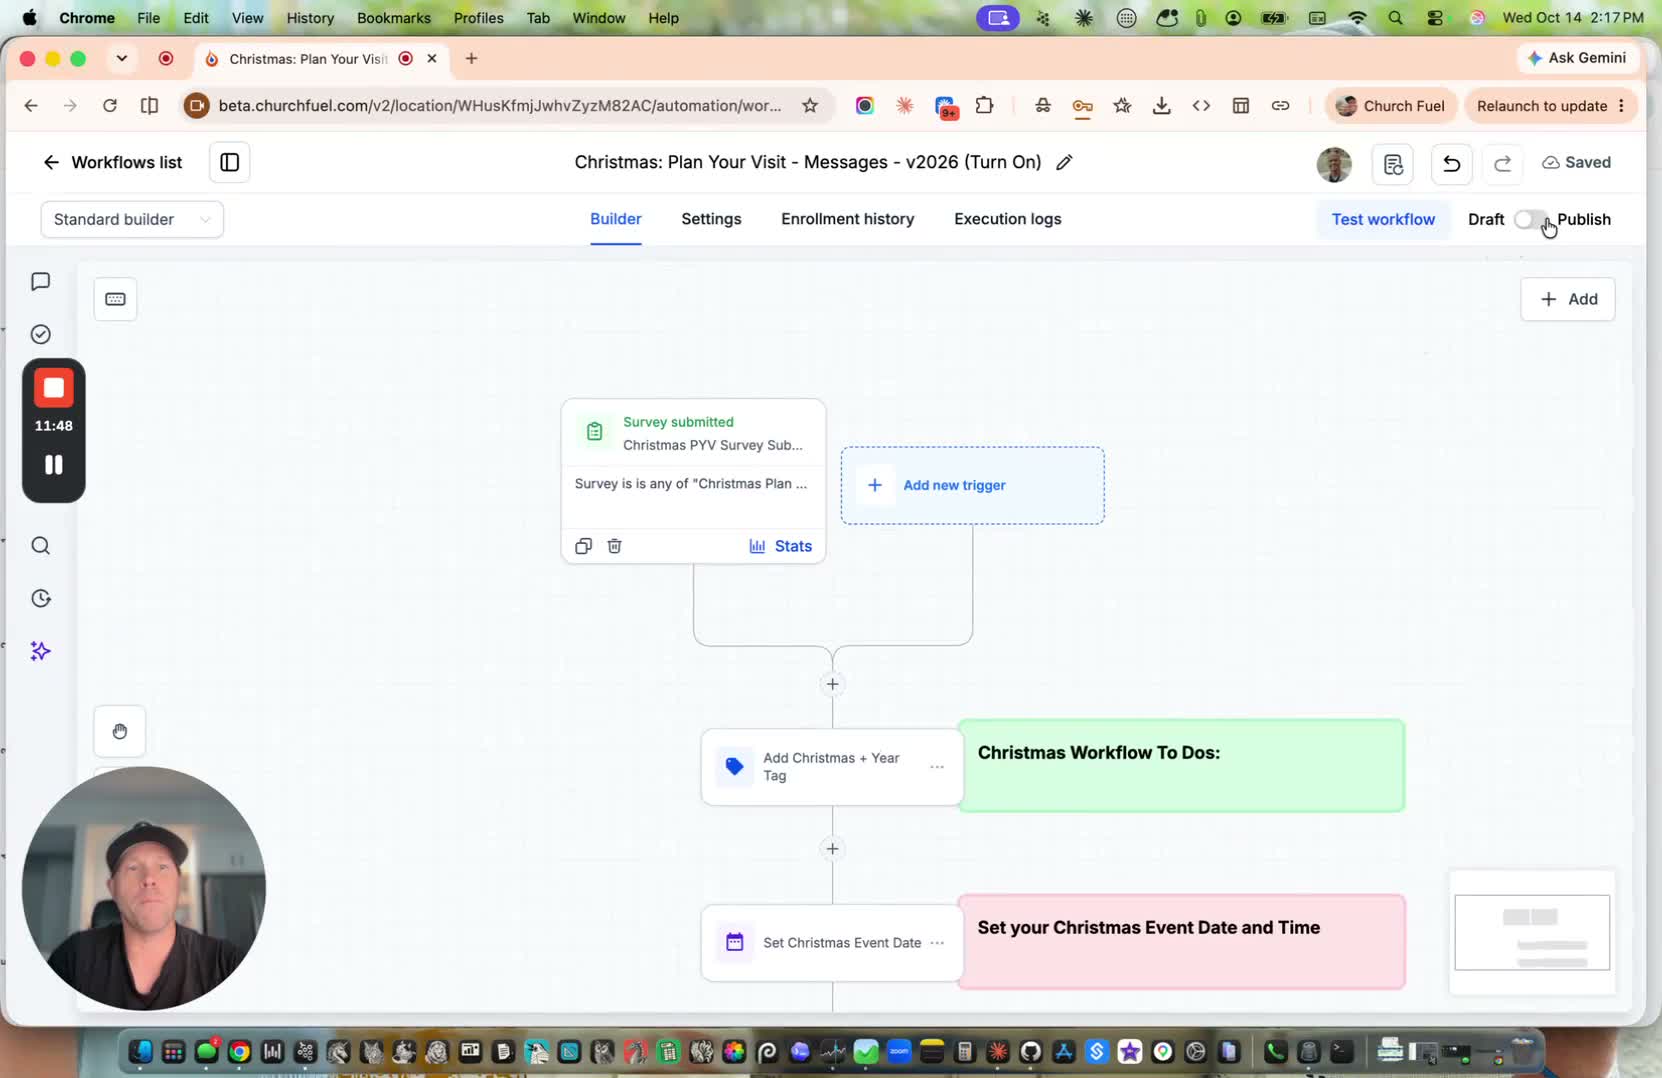Bookmark this page with star icon
The width and height of the screenshot is (1662, 1078).
coord(810,106)
